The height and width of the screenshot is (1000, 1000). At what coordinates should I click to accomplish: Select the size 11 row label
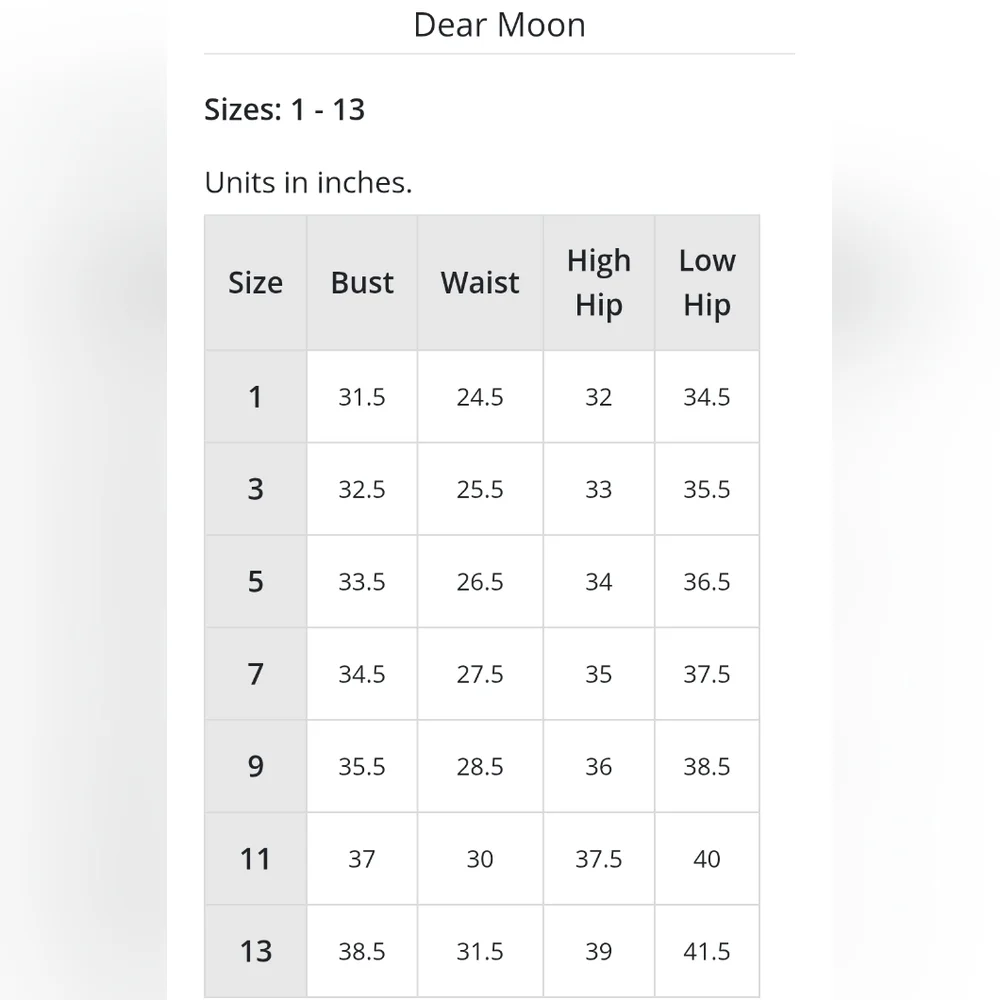256,859
